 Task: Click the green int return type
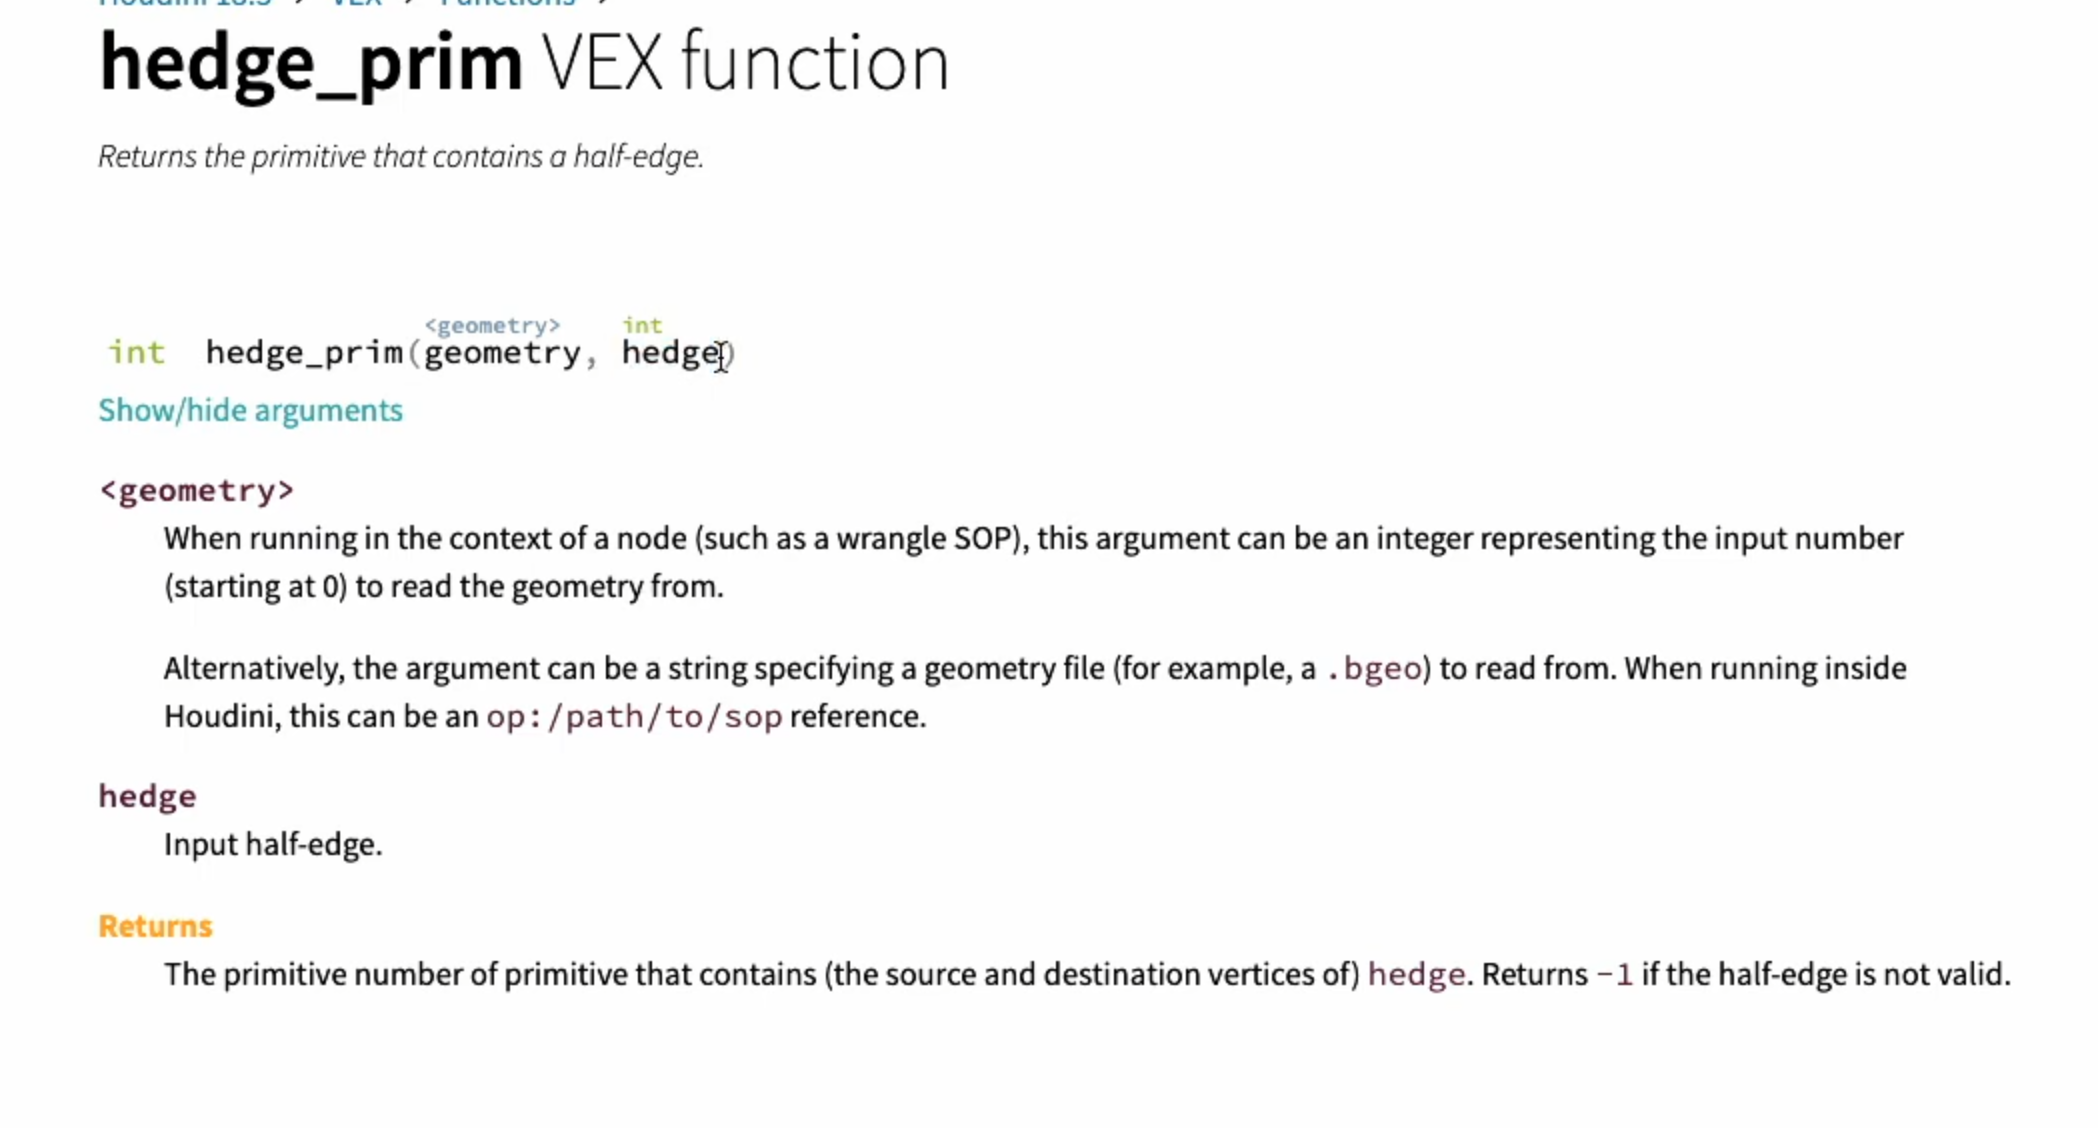pyautogui.click(x=137, y=353)
